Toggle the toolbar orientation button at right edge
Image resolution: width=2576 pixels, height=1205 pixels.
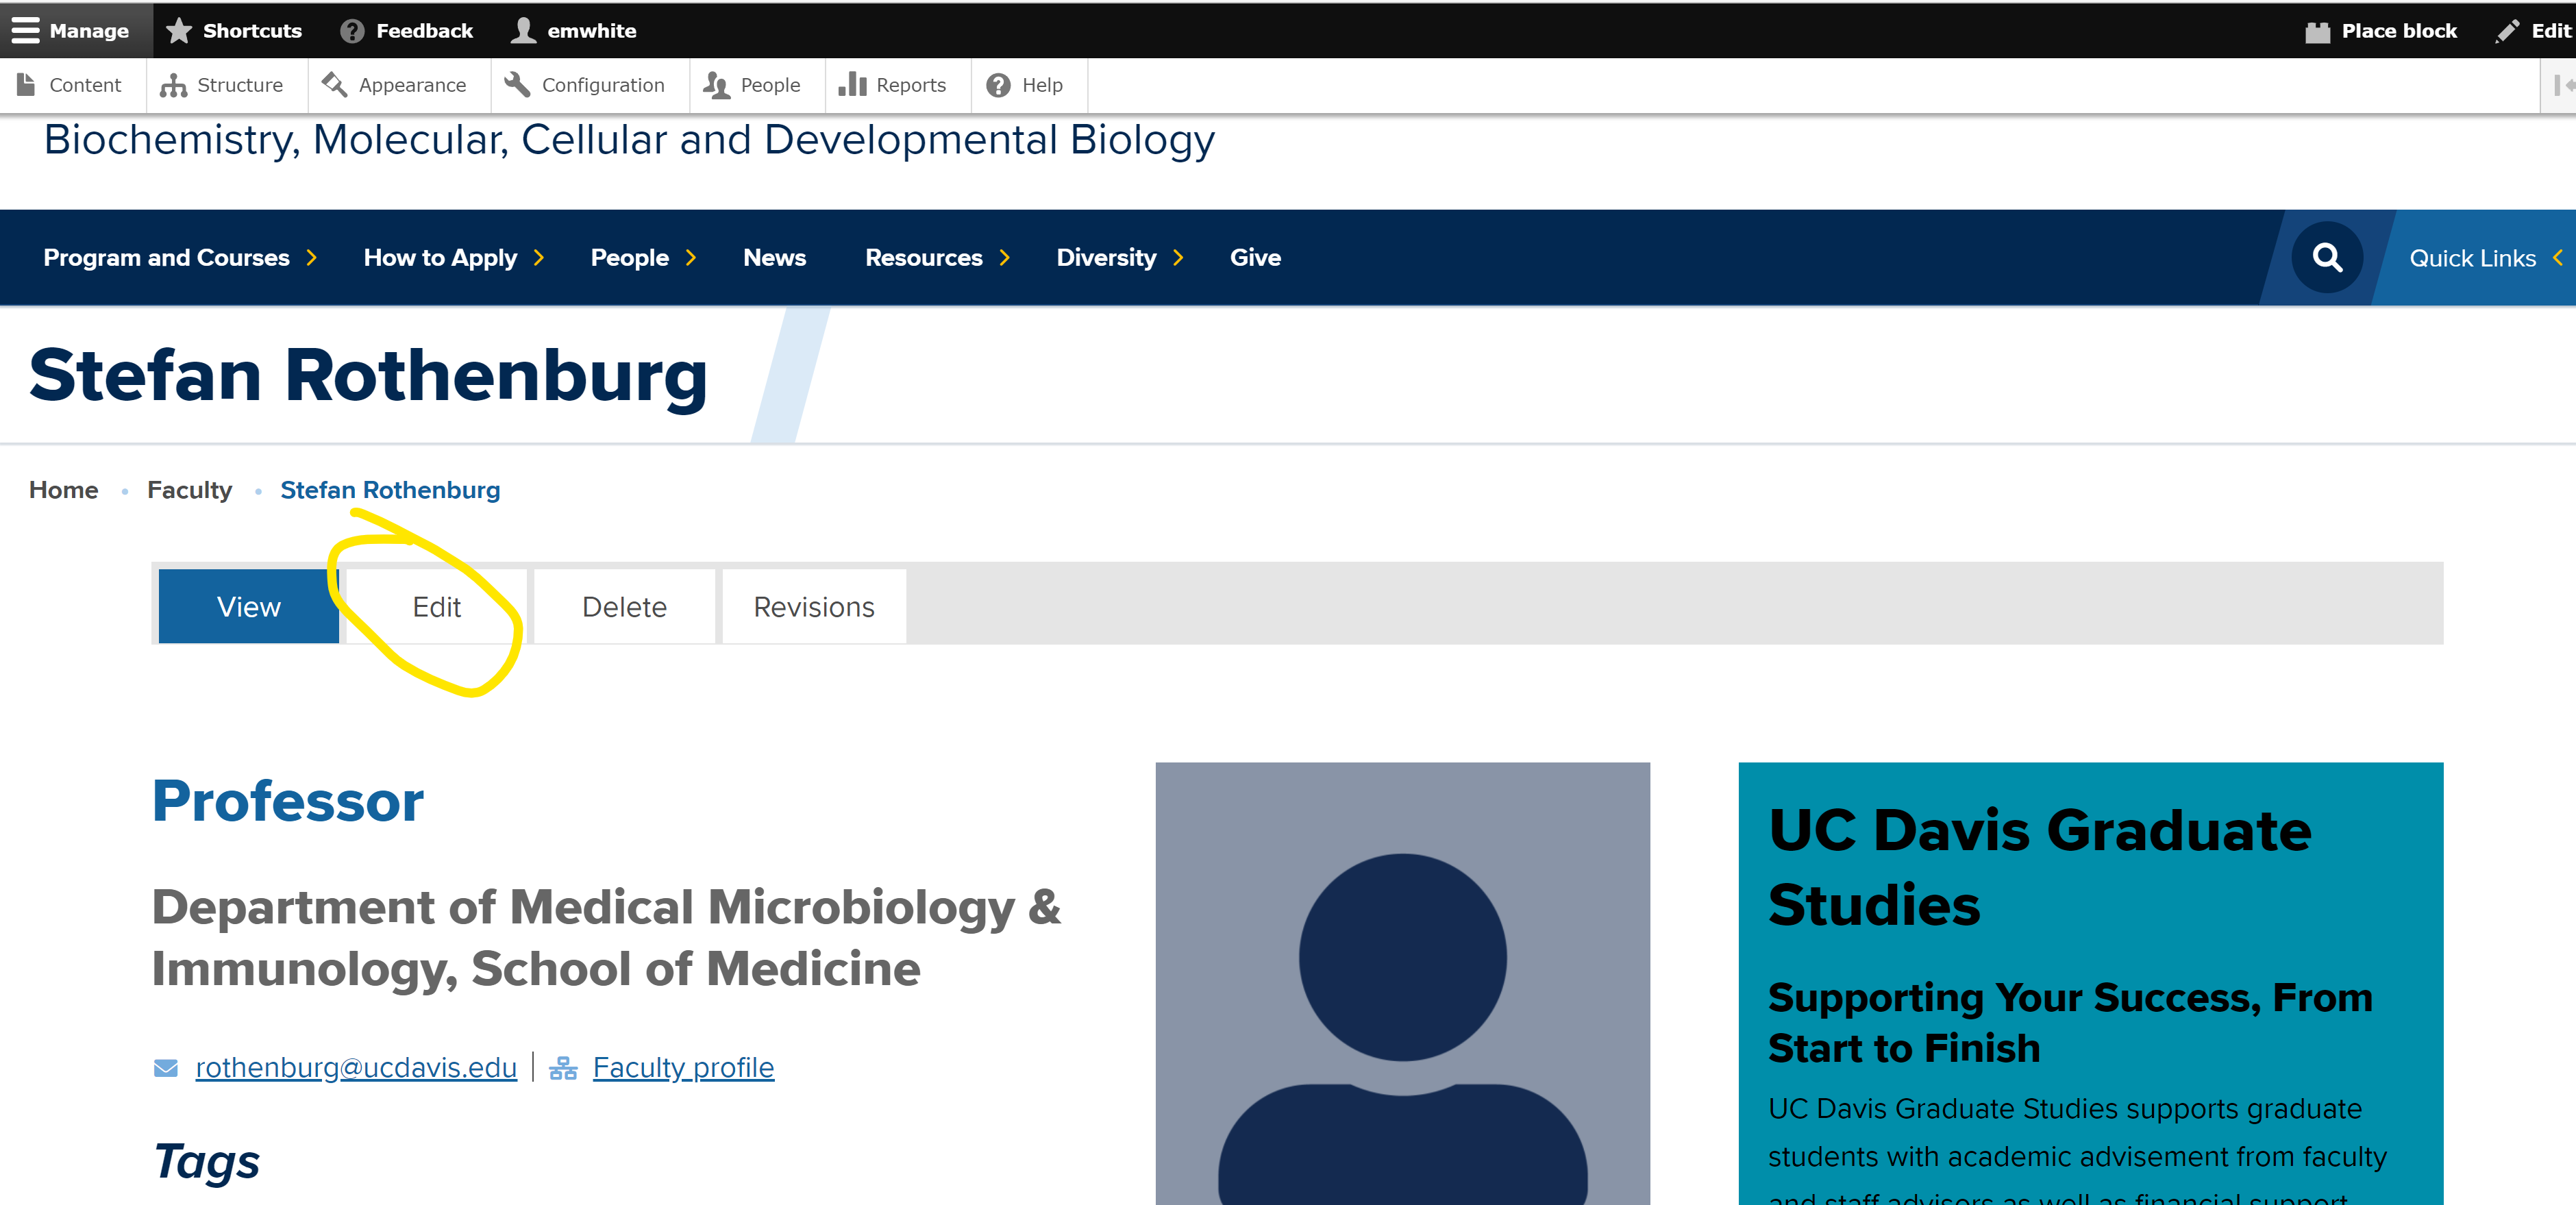tap(2561, 85)
